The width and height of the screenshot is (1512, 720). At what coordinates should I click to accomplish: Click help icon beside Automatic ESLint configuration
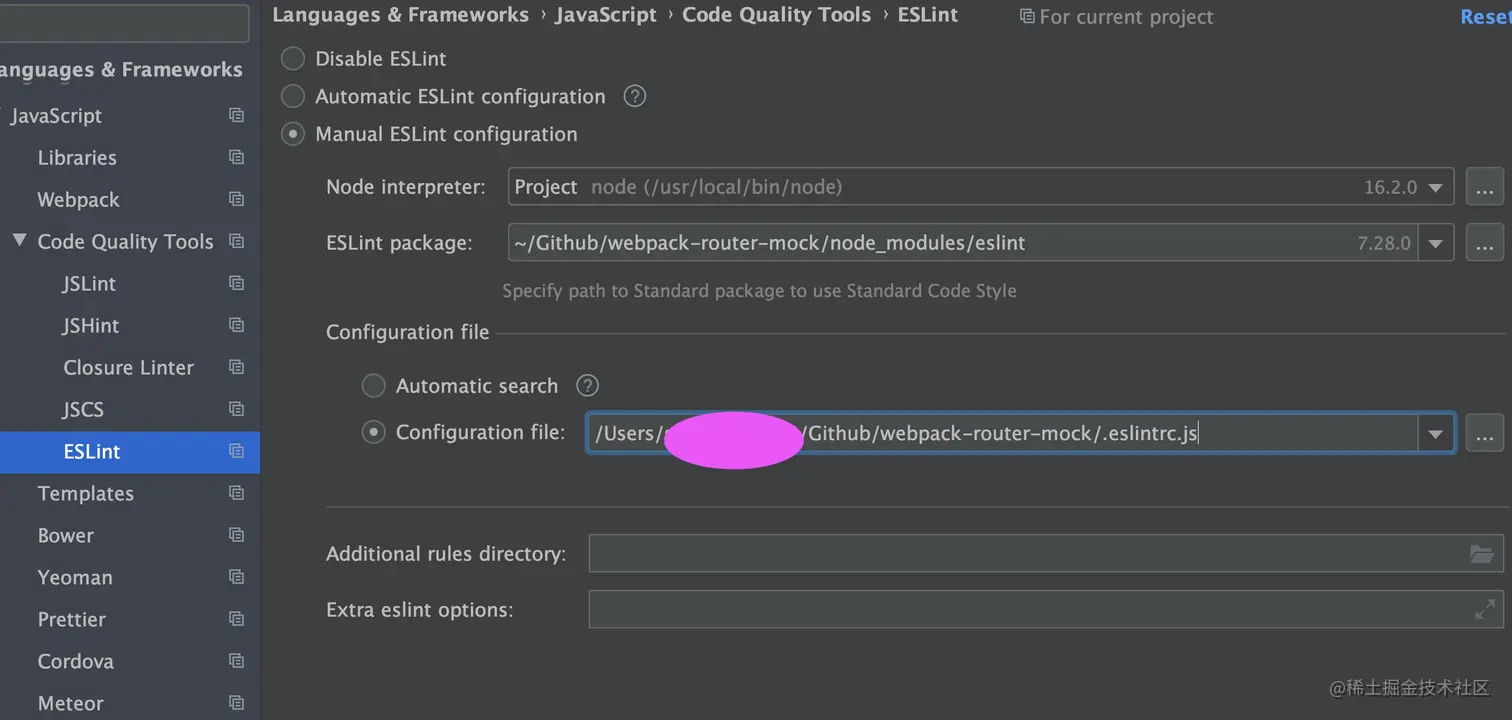click(634, 97)
